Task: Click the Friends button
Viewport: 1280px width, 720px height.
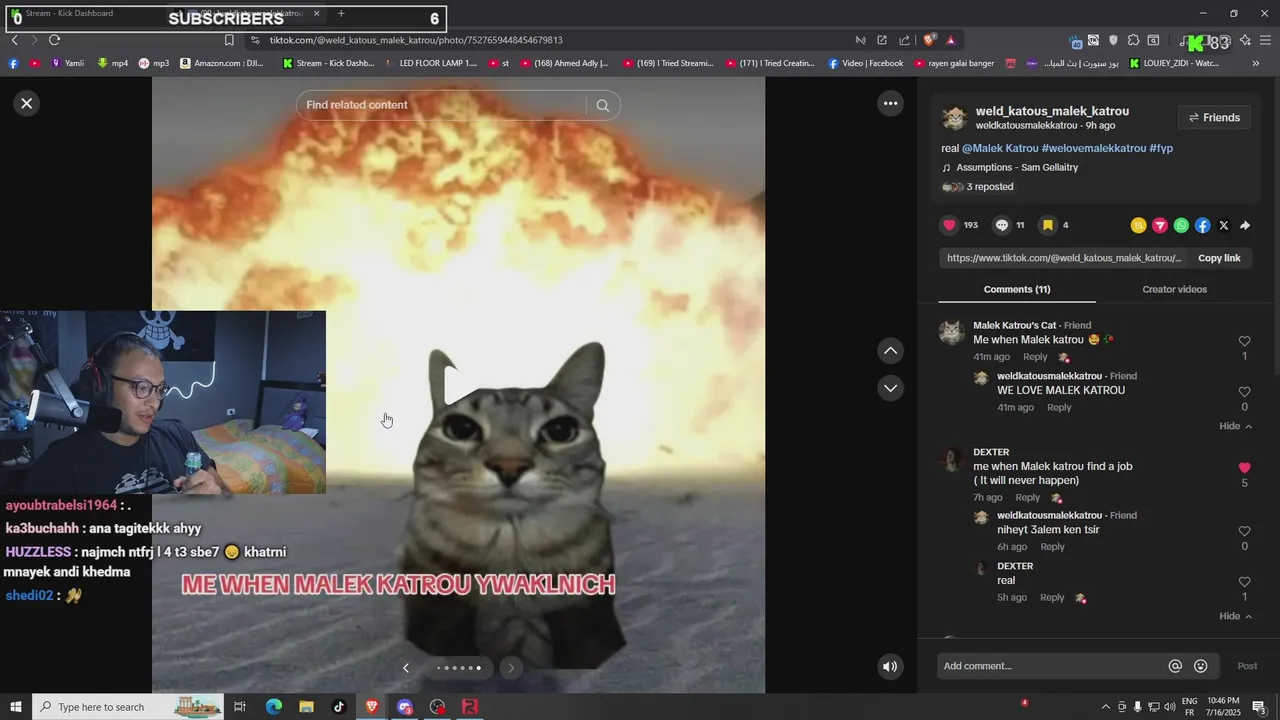Action: point(1214,118)
